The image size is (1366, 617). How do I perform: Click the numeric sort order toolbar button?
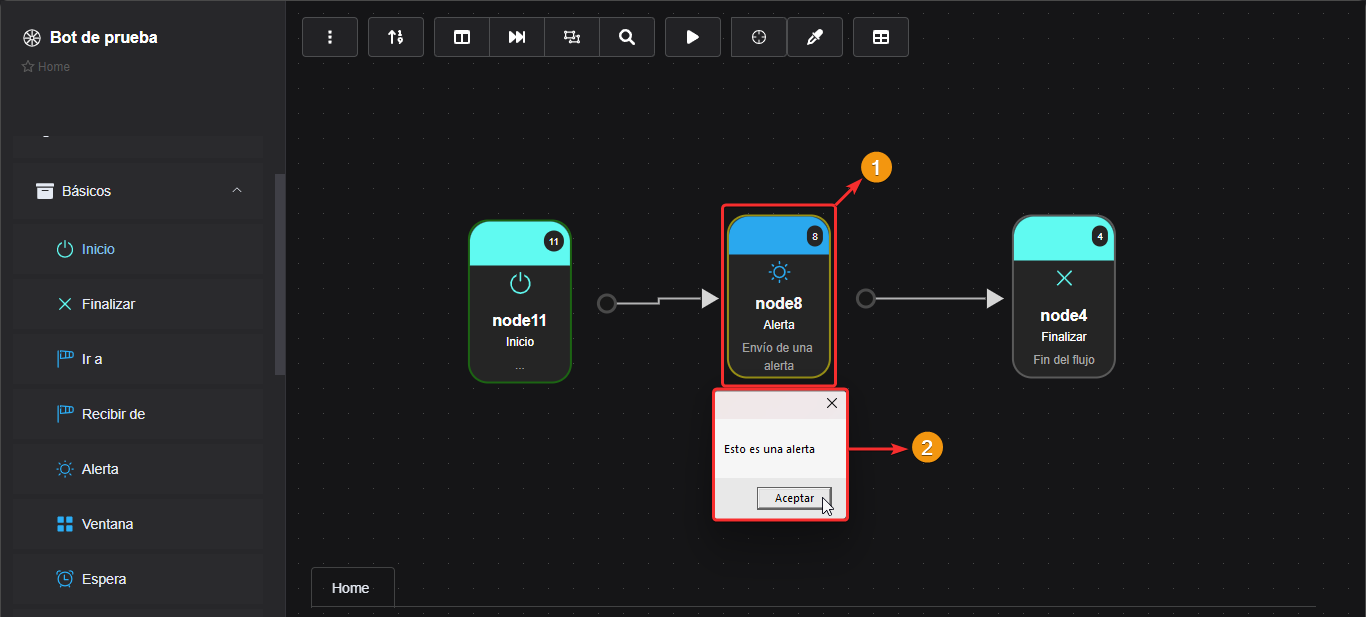pos(396,37)
